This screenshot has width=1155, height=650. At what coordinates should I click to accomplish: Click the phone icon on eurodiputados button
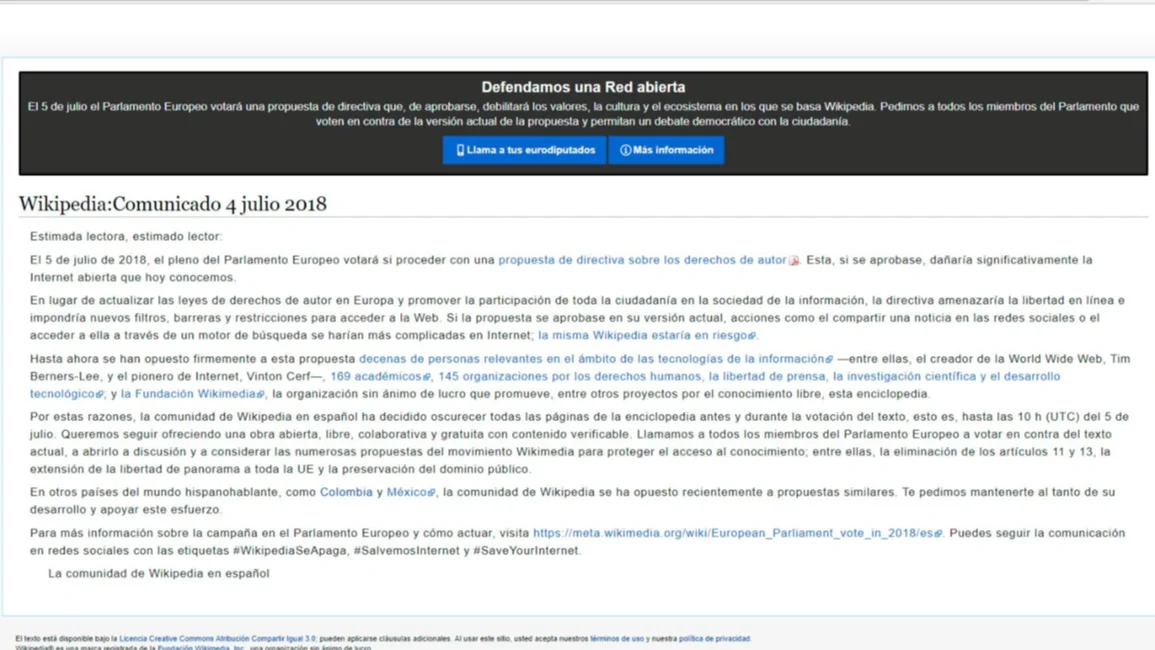pos(460,150)
